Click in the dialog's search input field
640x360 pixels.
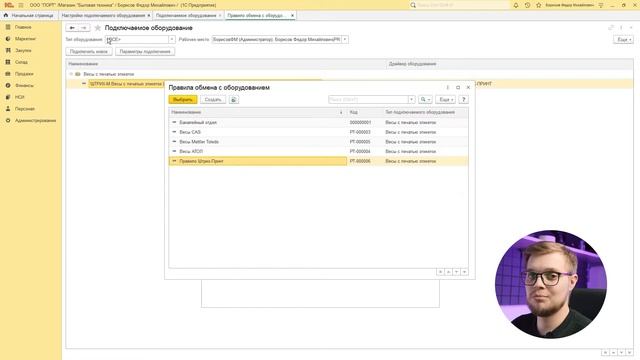pos(368,100)
